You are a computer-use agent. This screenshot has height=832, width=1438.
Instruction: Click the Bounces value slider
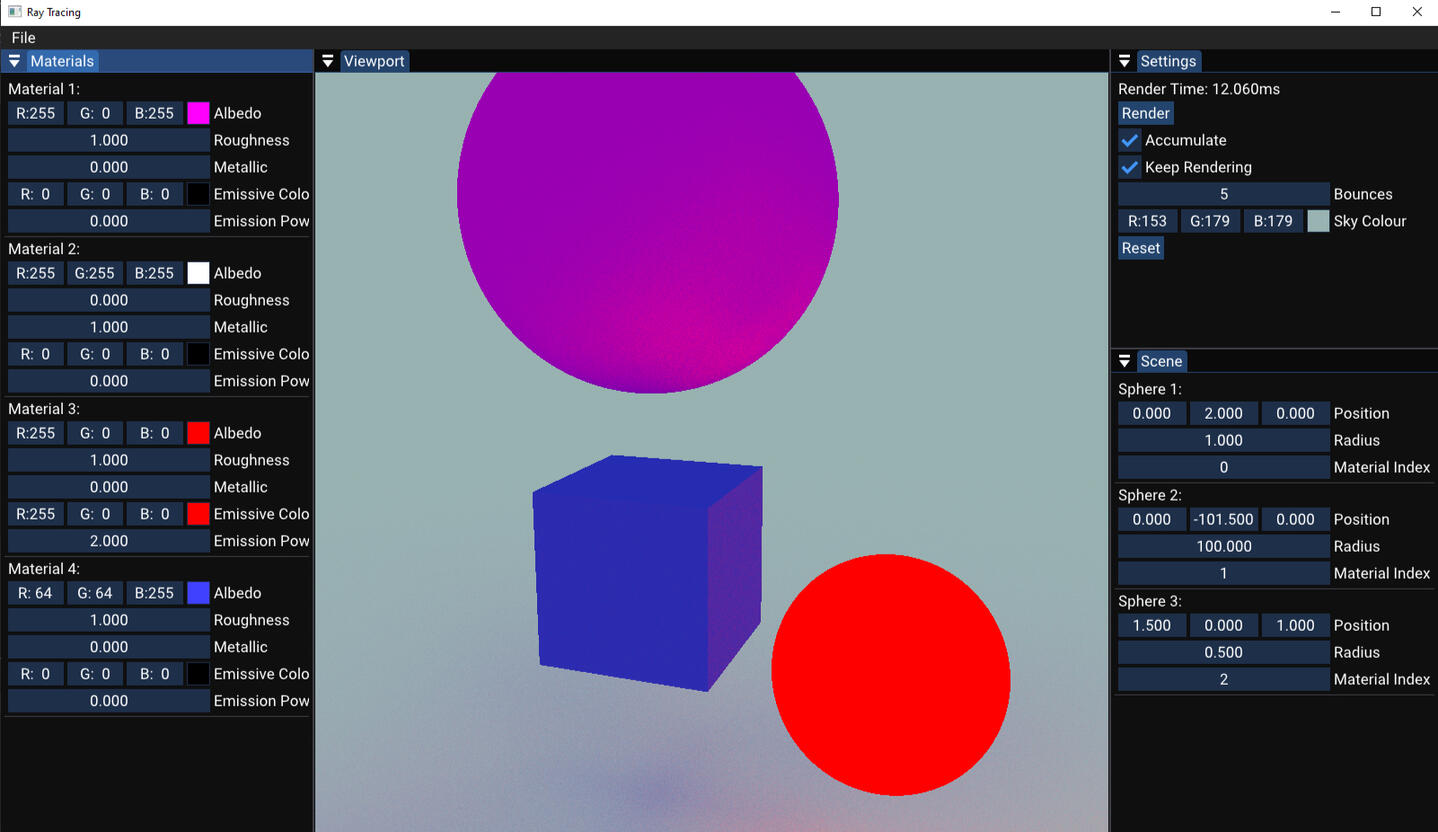pyautogui.click(x=1223, y=194)
